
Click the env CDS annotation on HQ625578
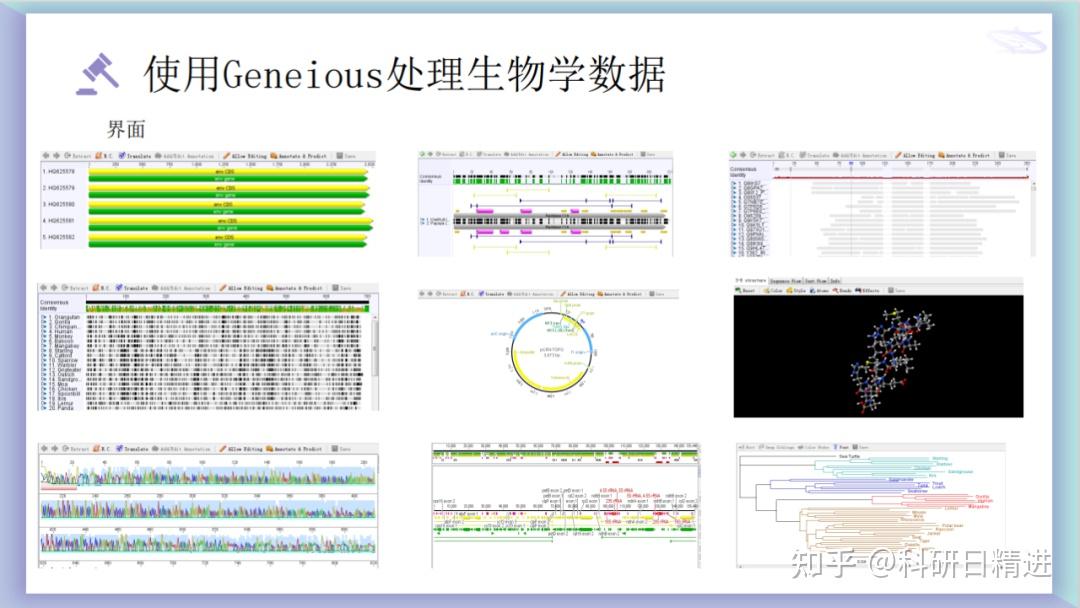tap(221, 171)
